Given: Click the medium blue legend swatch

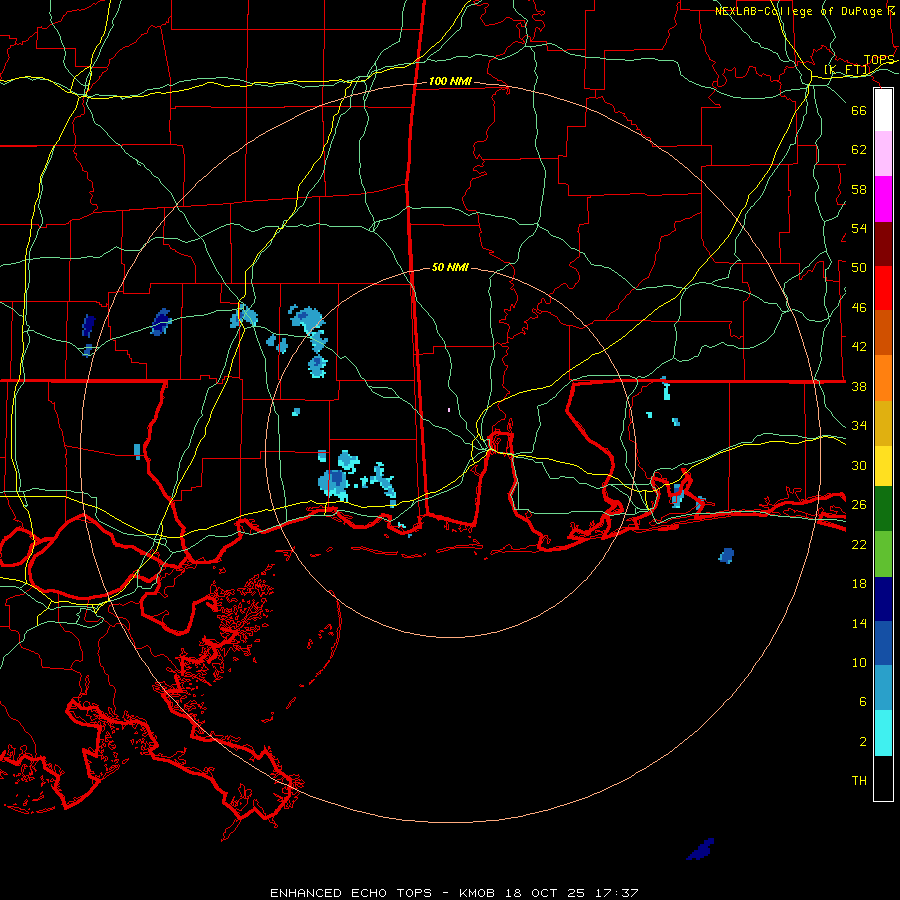Looking at the screenshot, I should point(883,643).
